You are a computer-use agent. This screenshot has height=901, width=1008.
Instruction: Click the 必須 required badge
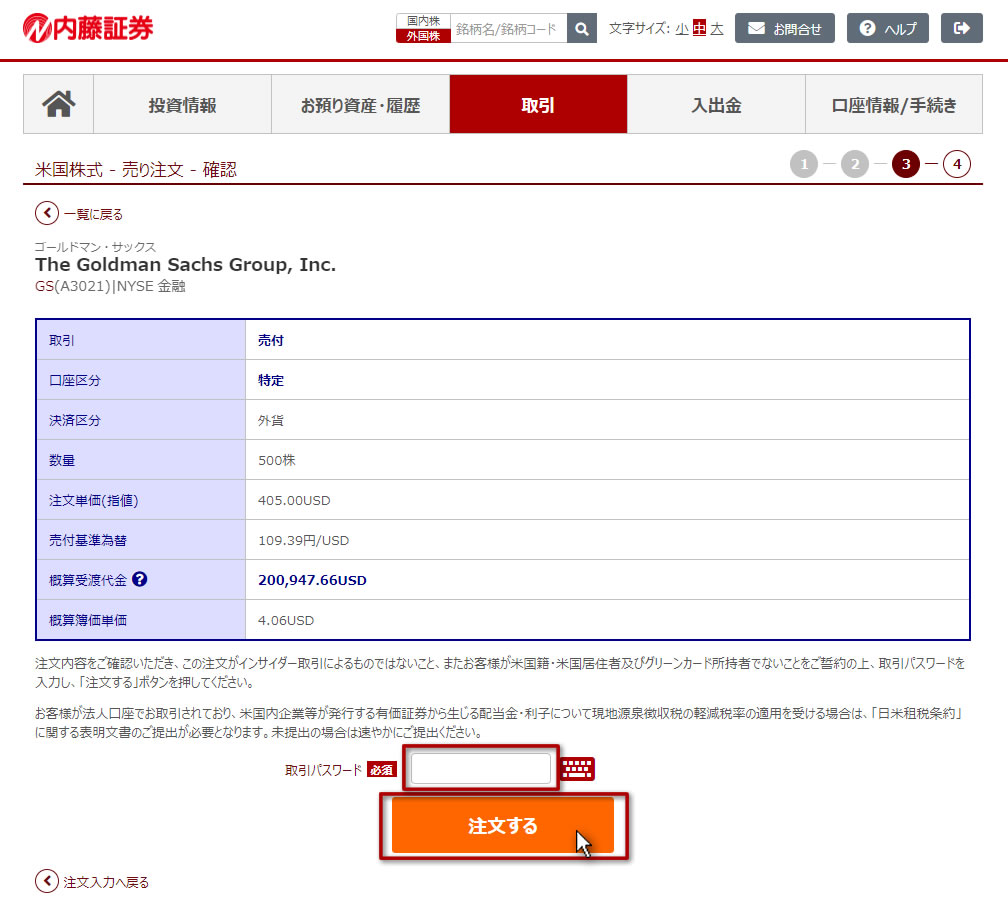click(x=382, y=770)
